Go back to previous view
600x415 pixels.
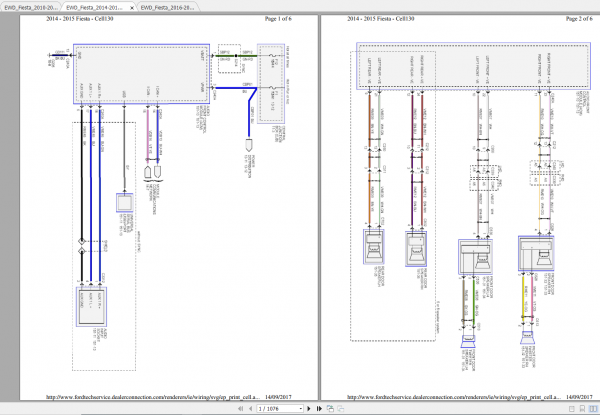coord(330,408)
